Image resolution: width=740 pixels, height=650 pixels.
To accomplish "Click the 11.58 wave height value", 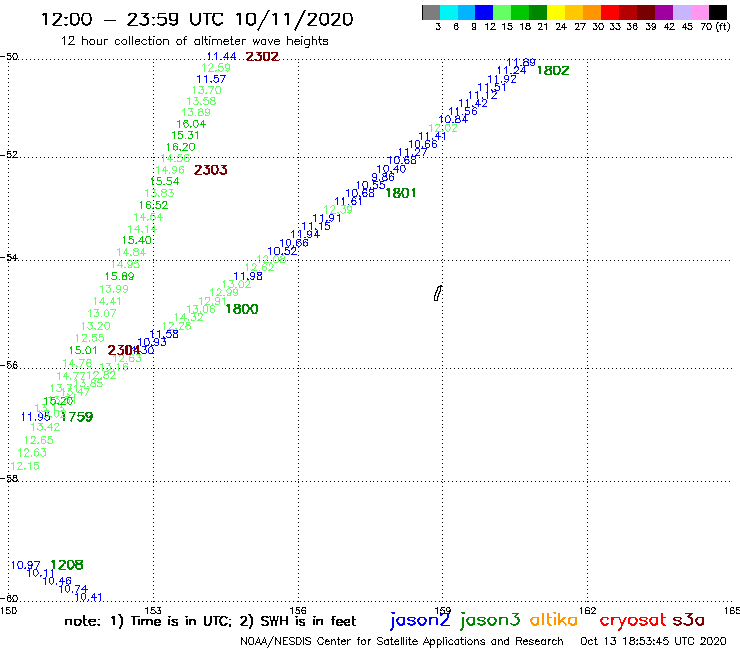I will [x=164, y=334].
